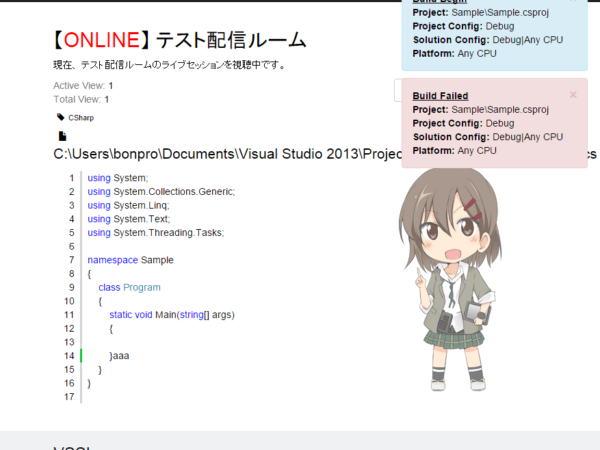Click 'namespace Sample' code line
The width and height of the screenshot is (600, 450).
(130, 260)
